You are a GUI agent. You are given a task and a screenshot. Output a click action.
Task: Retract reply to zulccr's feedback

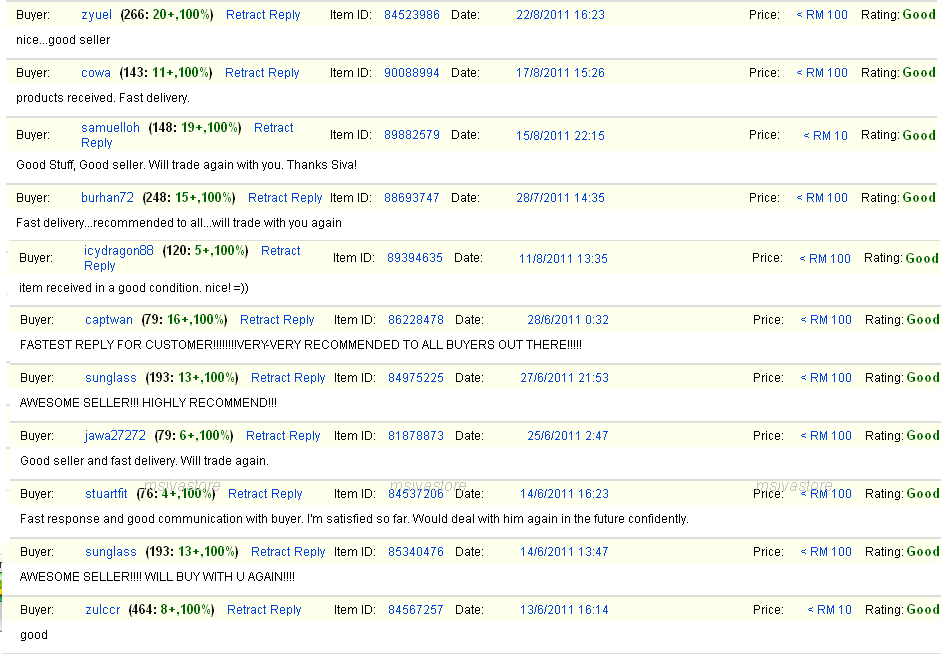coord(264,610)
